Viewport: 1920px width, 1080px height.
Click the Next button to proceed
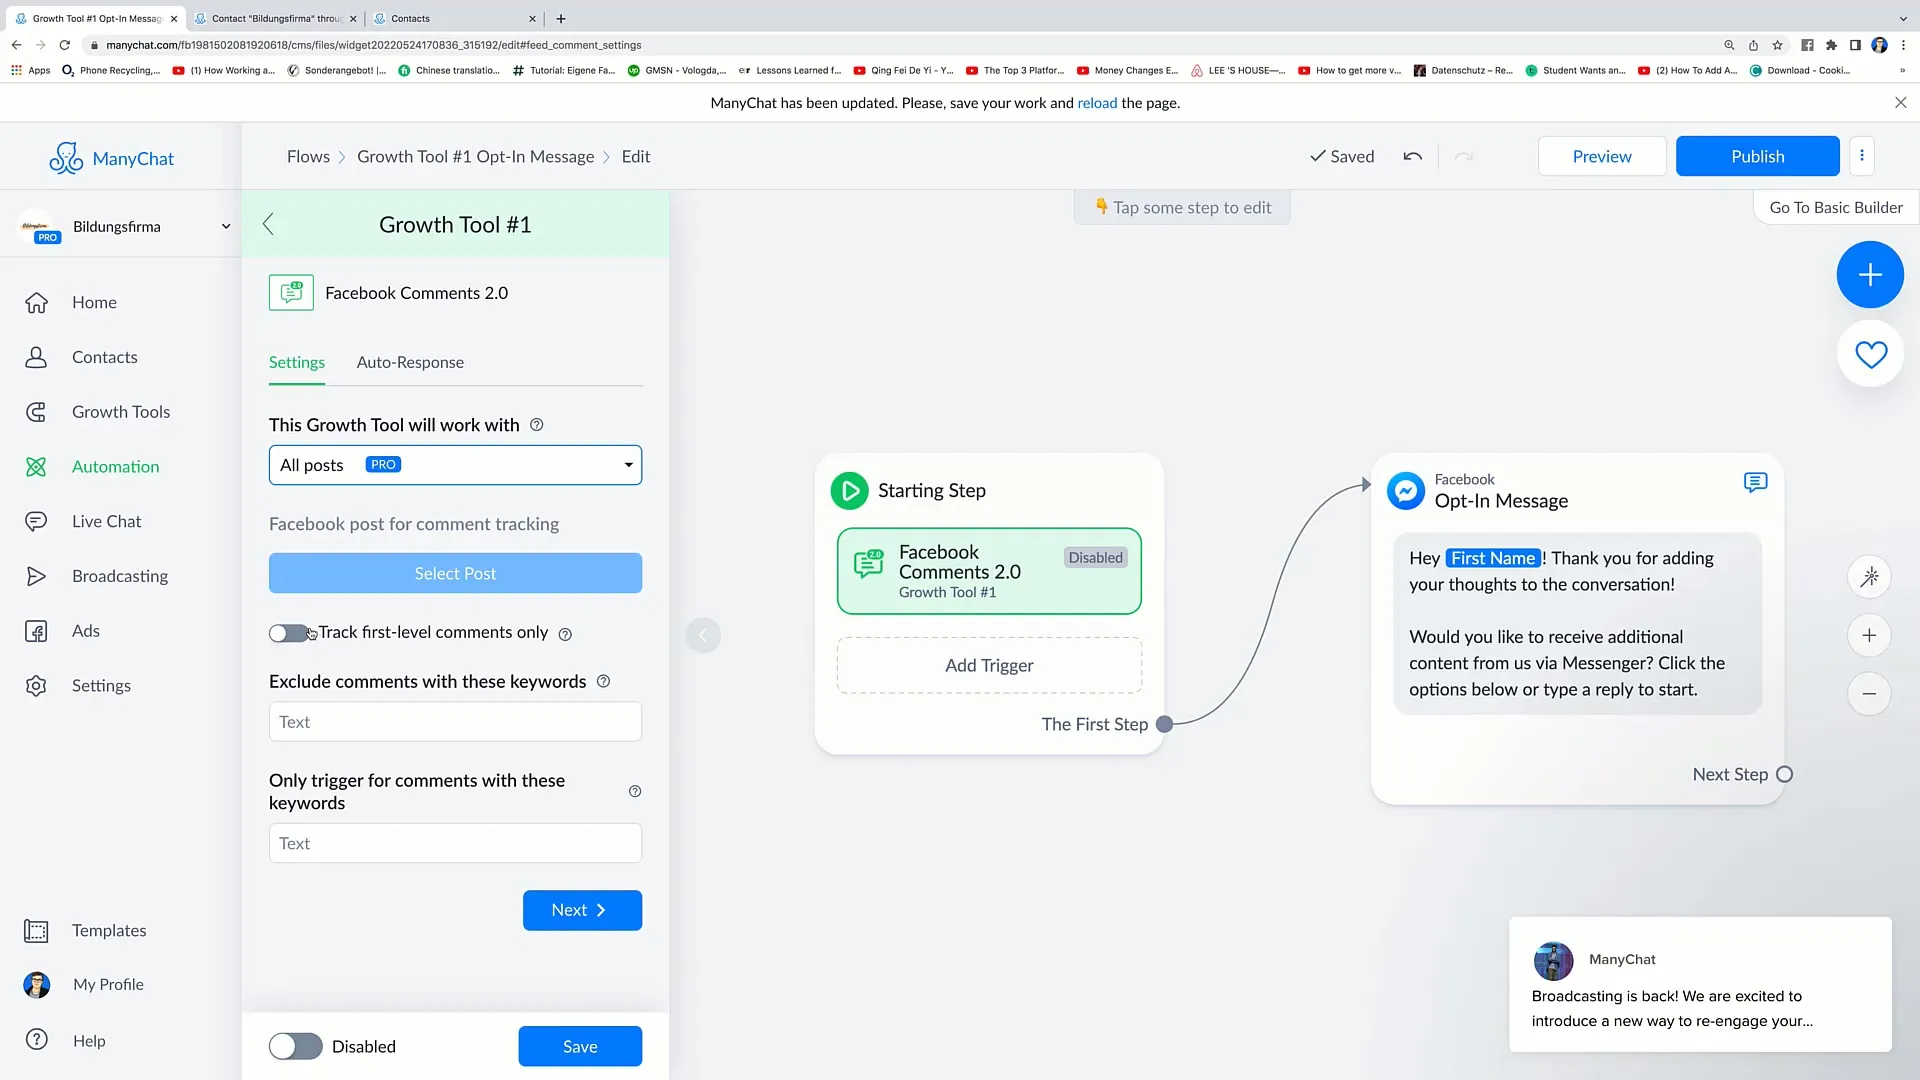(x=583, y=910)
